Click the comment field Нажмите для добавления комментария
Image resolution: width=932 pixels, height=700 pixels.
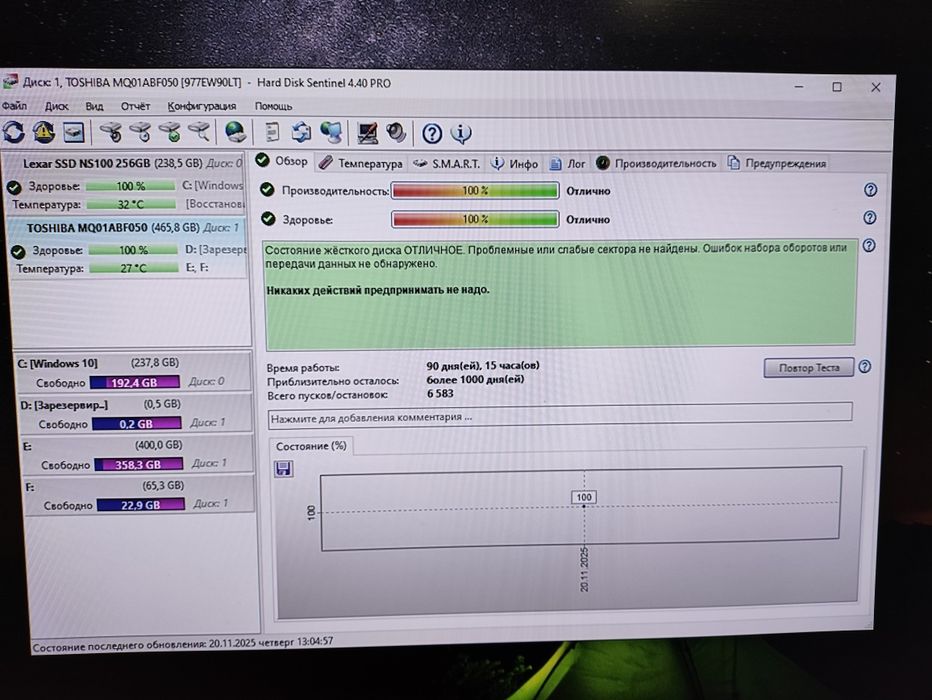click(560, 415)
